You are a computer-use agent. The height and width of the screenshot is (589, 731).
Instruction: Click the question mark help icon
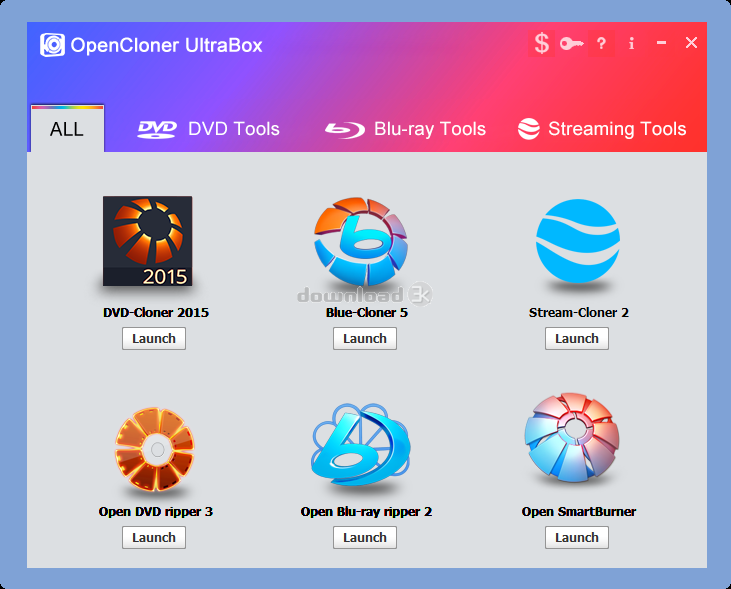click(x=601, y=44)
